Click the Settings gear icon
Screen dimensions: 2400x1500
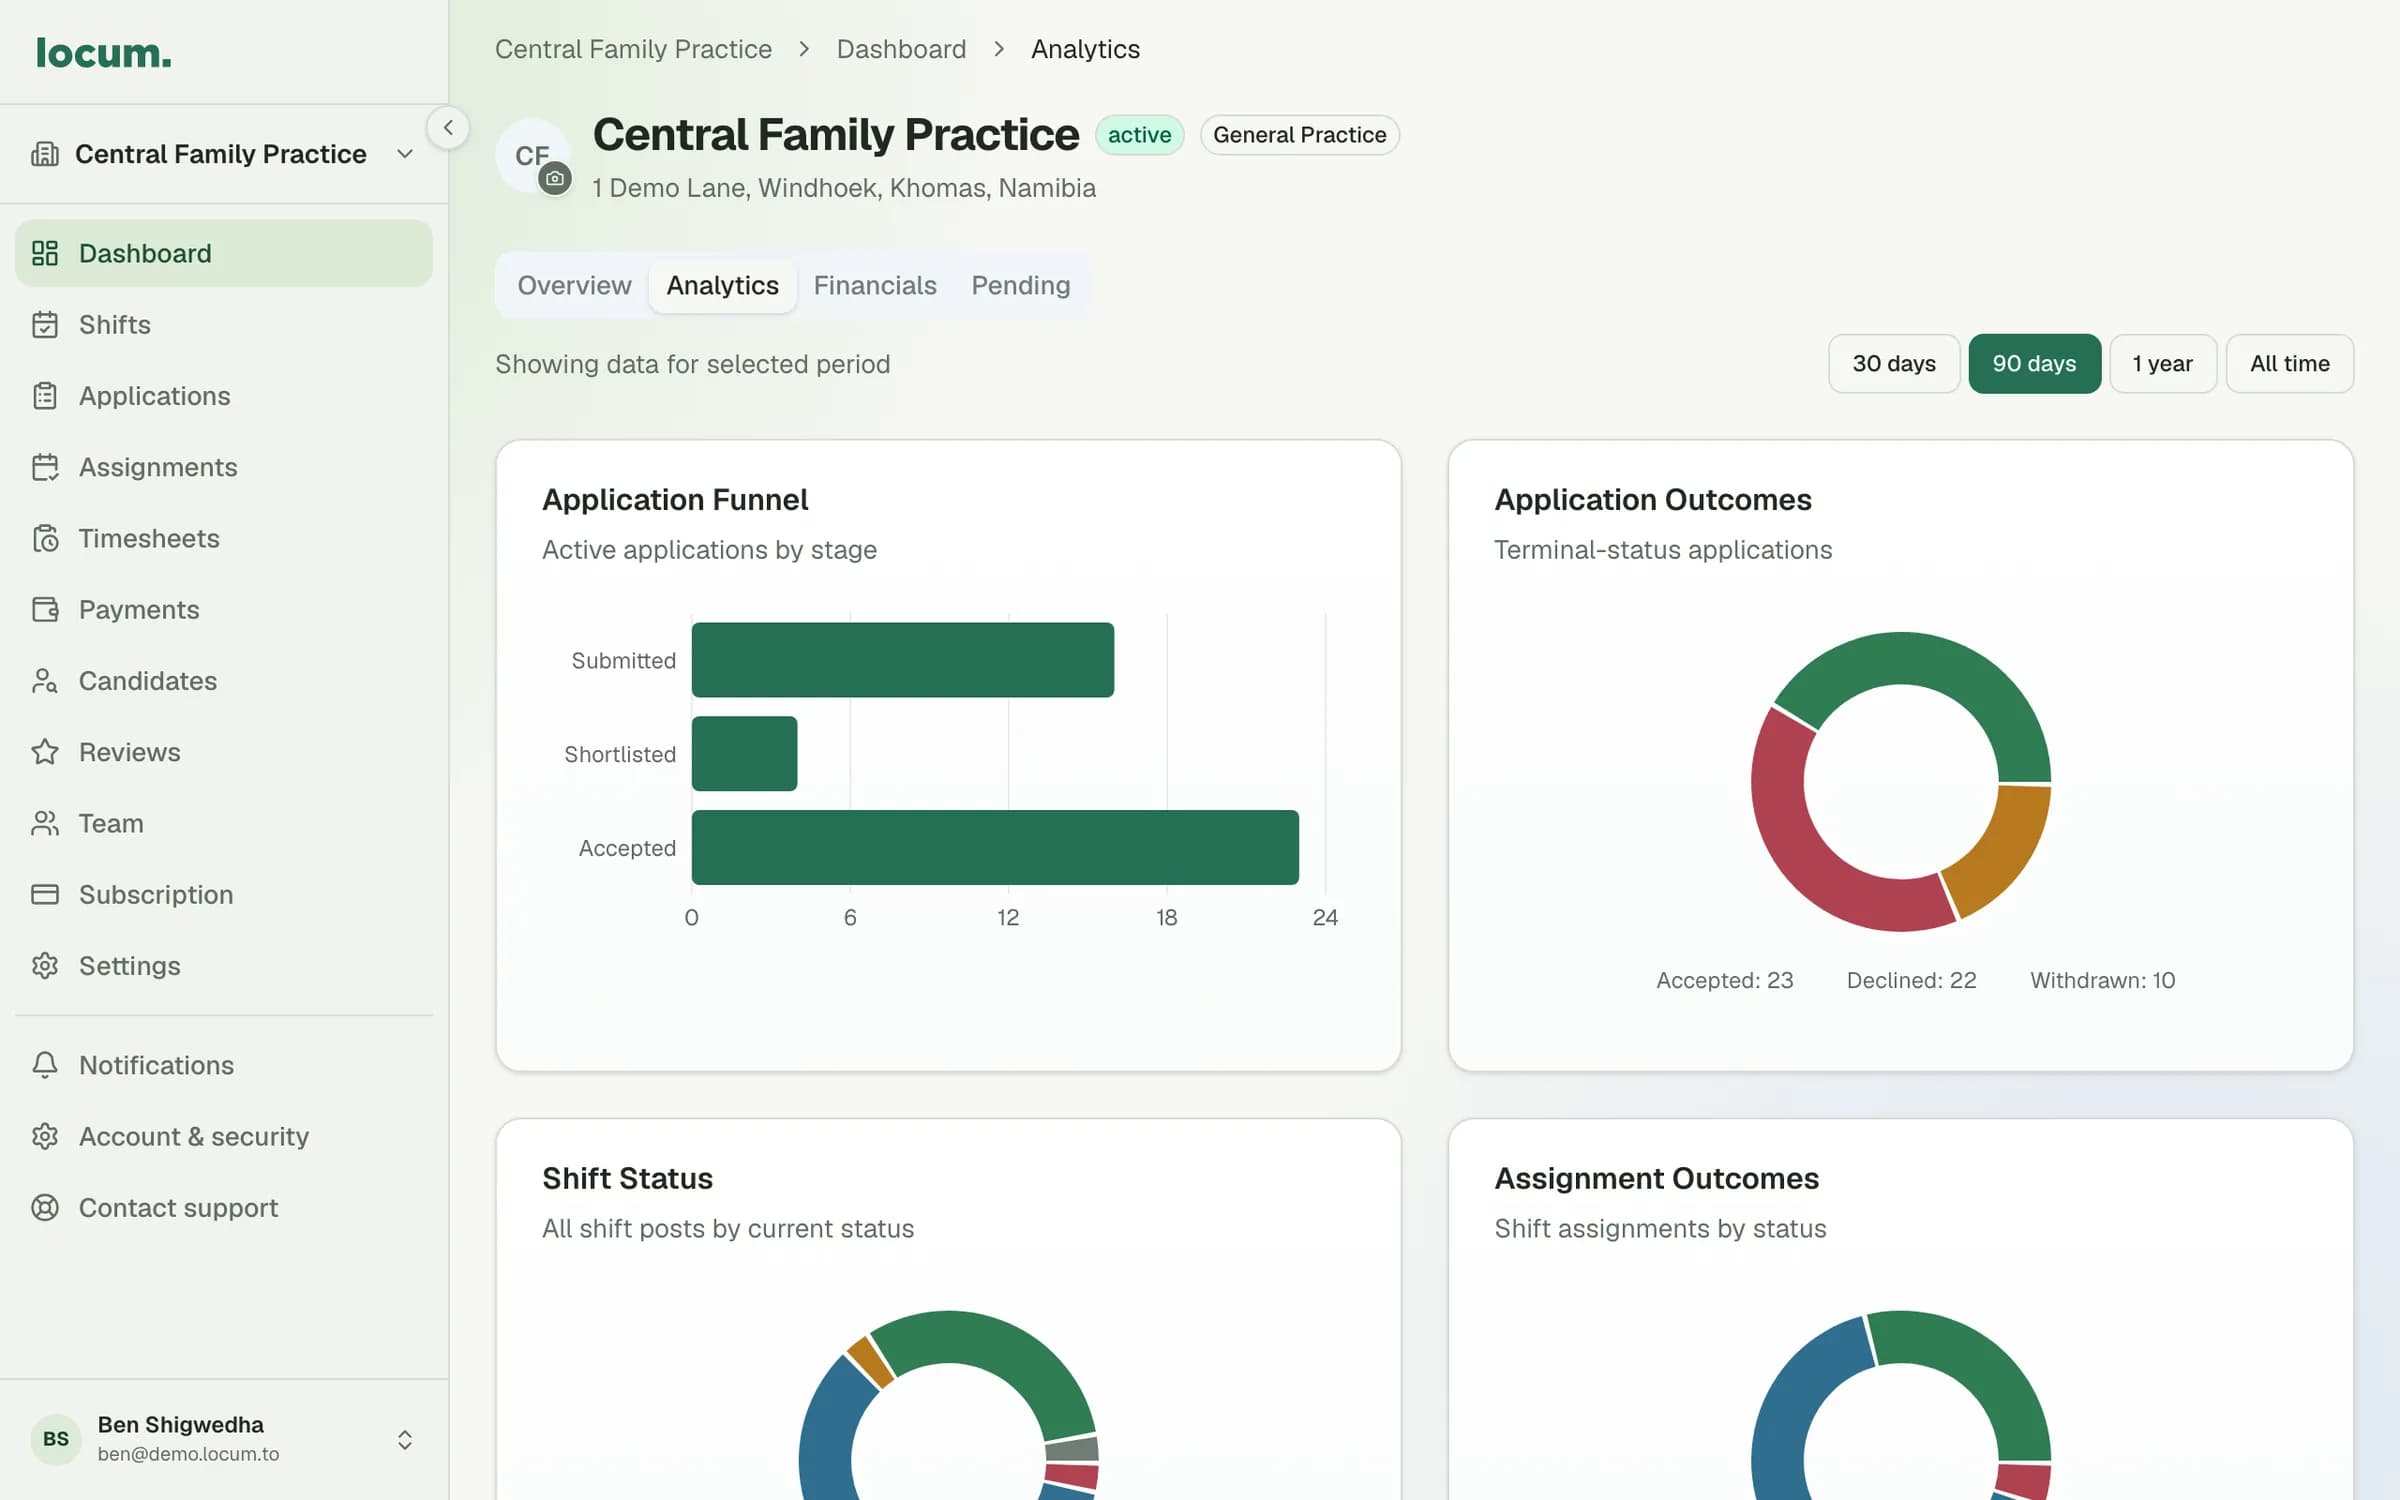(45, 966)
